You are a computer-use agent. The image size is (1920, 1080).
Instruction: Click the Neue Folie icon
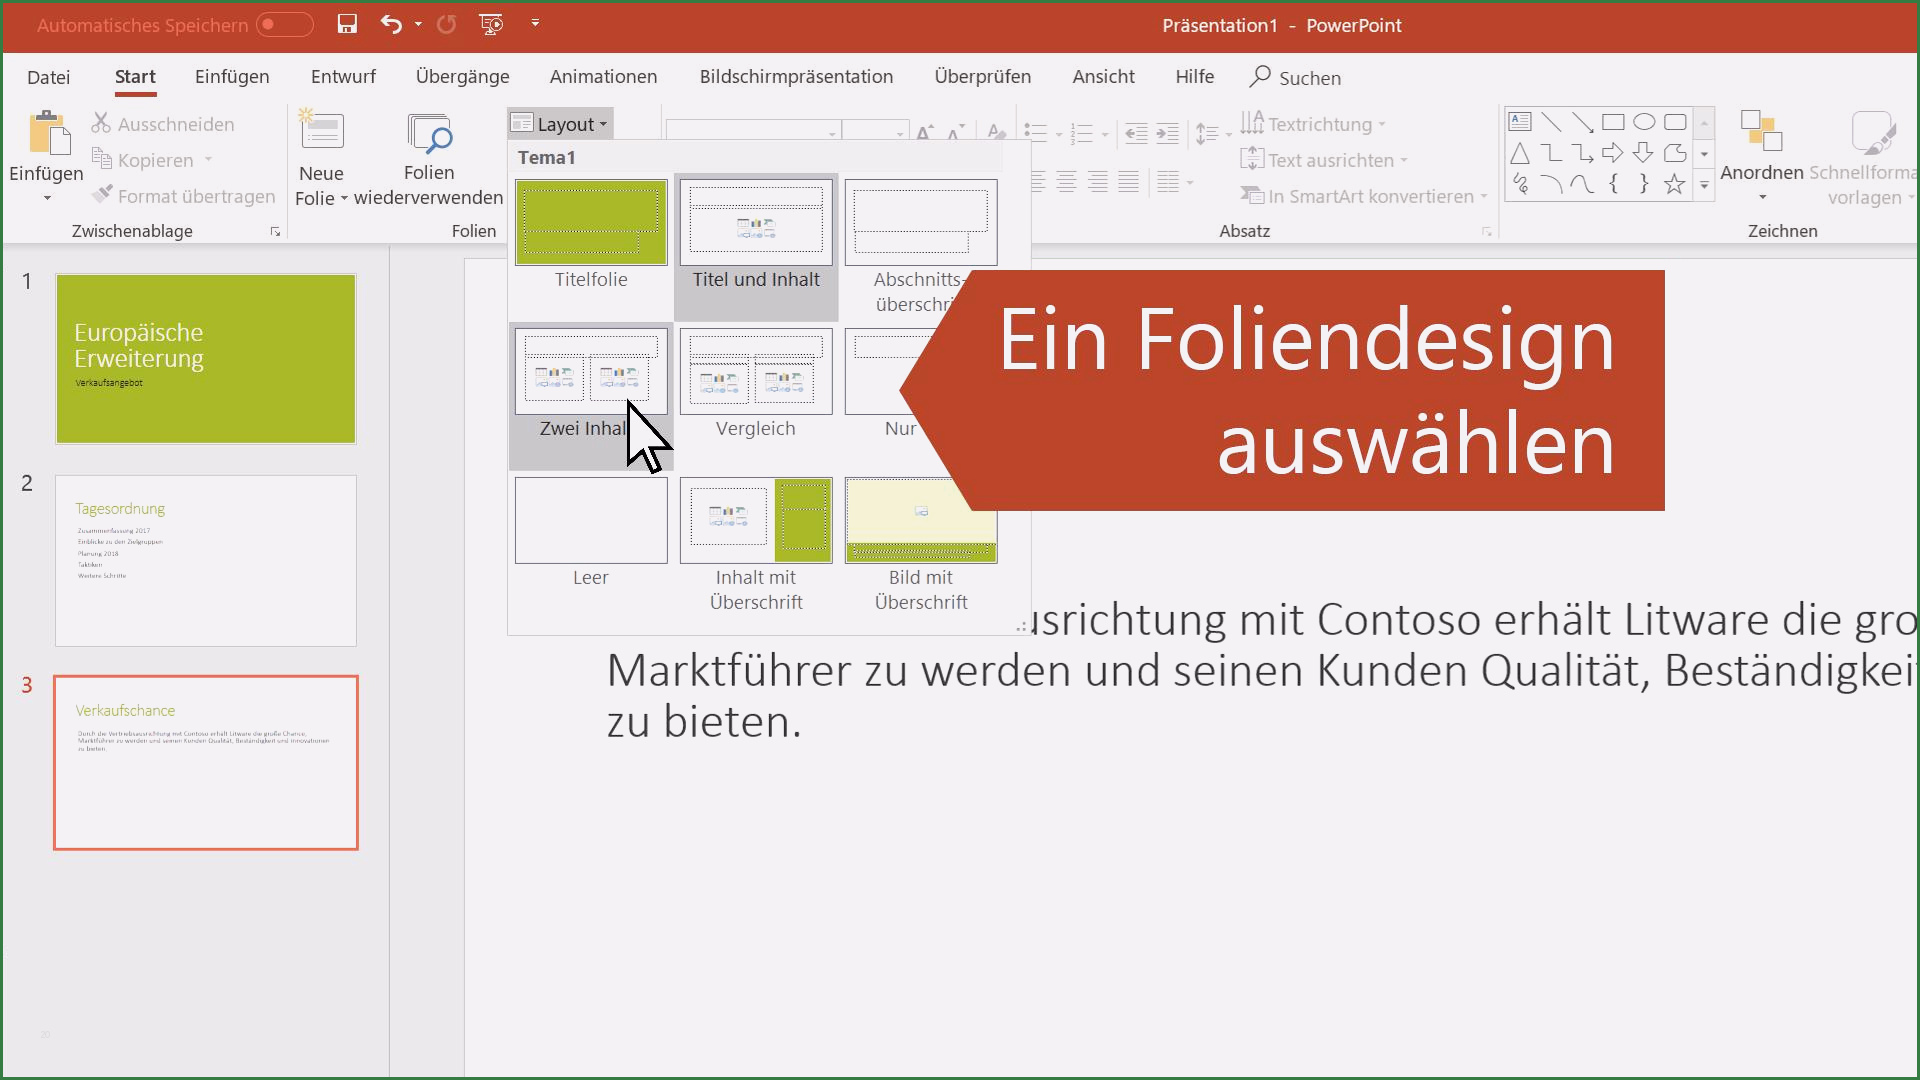(x=321, y=132)
